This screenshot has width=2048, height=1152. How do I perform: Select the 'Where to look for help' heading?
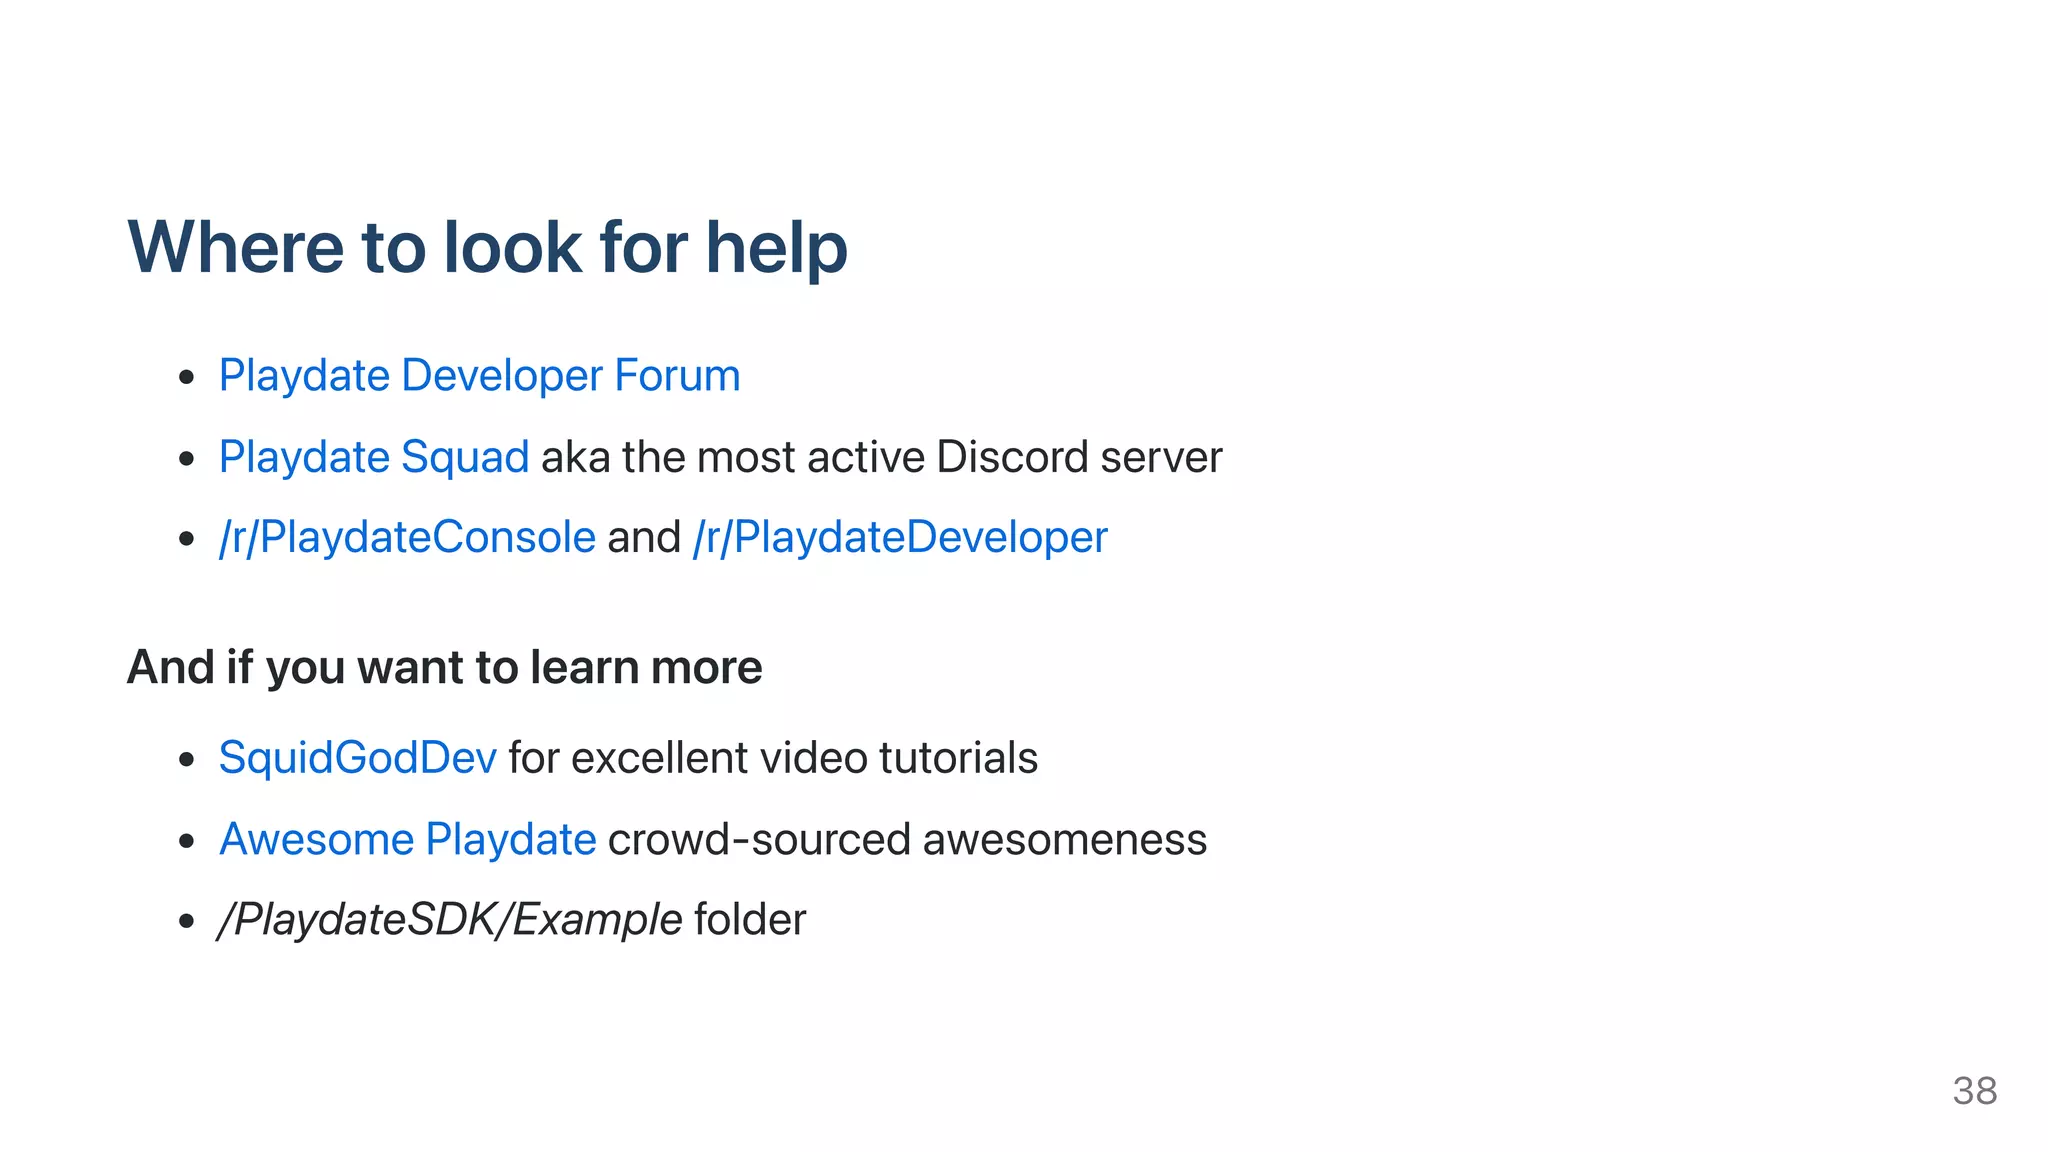488,248
